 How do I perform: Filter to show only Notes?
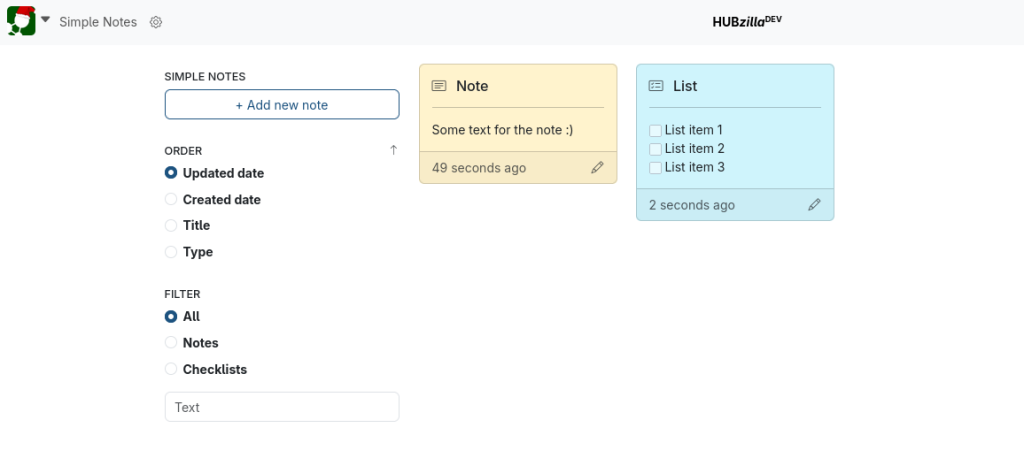(171, 343)
